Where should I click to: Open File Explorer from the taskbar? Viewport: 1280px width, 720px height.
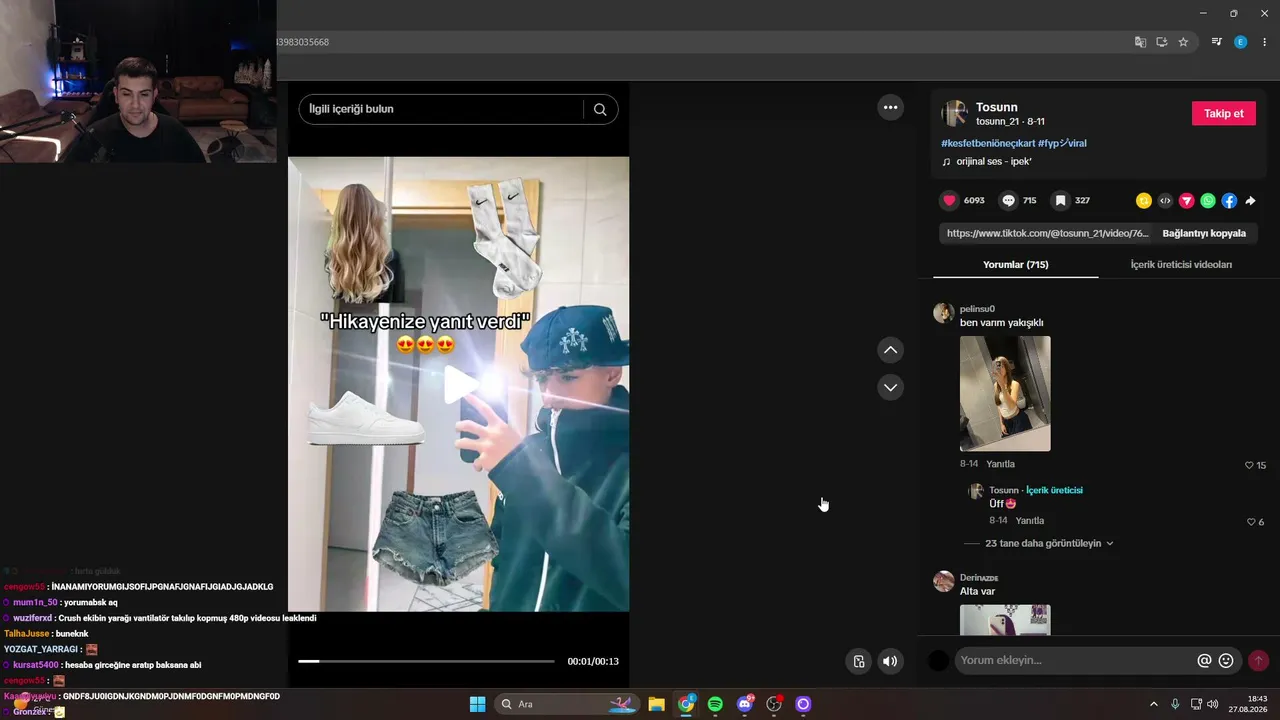(x=656, y=704)
